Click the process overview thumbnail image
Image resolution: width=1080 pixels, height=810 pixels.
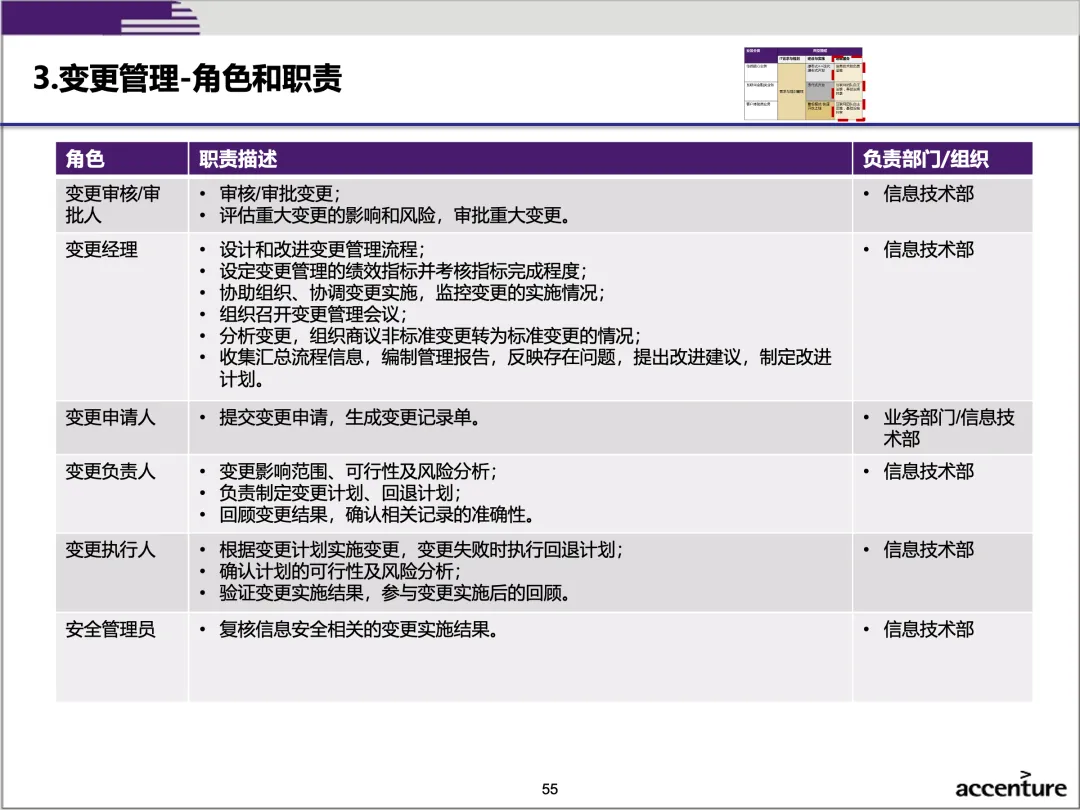[804, 84]
